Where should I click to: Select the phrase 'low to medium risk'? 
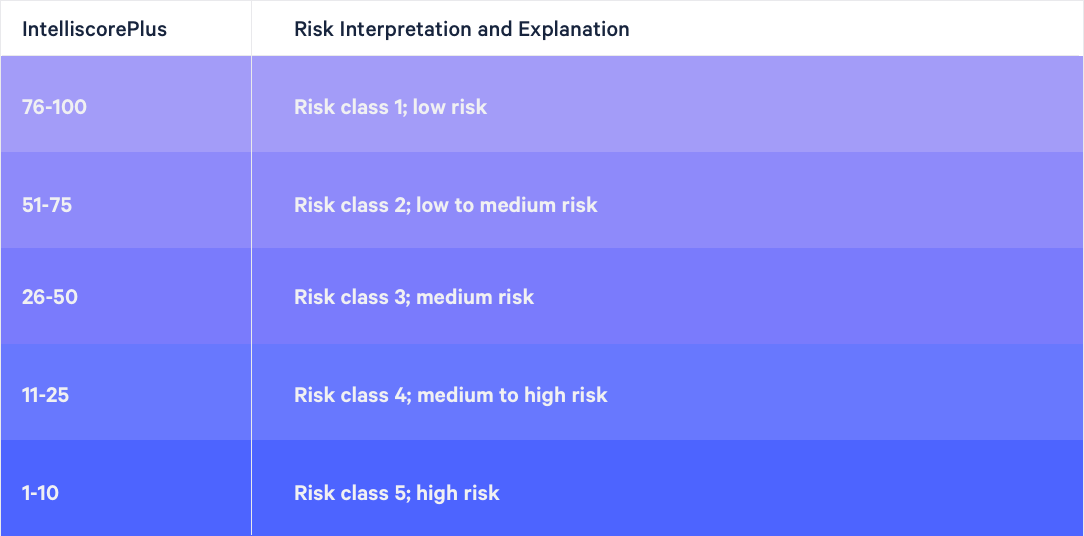point(507,205)
